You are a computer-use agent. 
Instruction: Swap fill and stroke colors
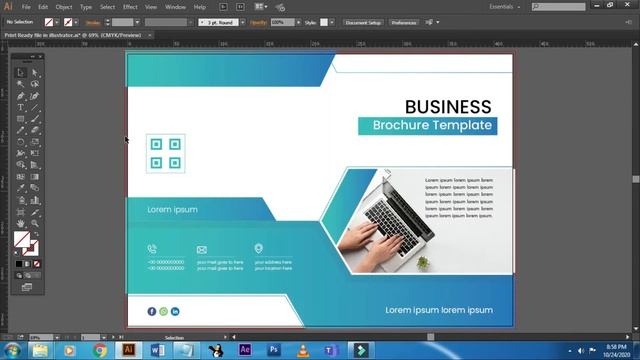[36, 234]
